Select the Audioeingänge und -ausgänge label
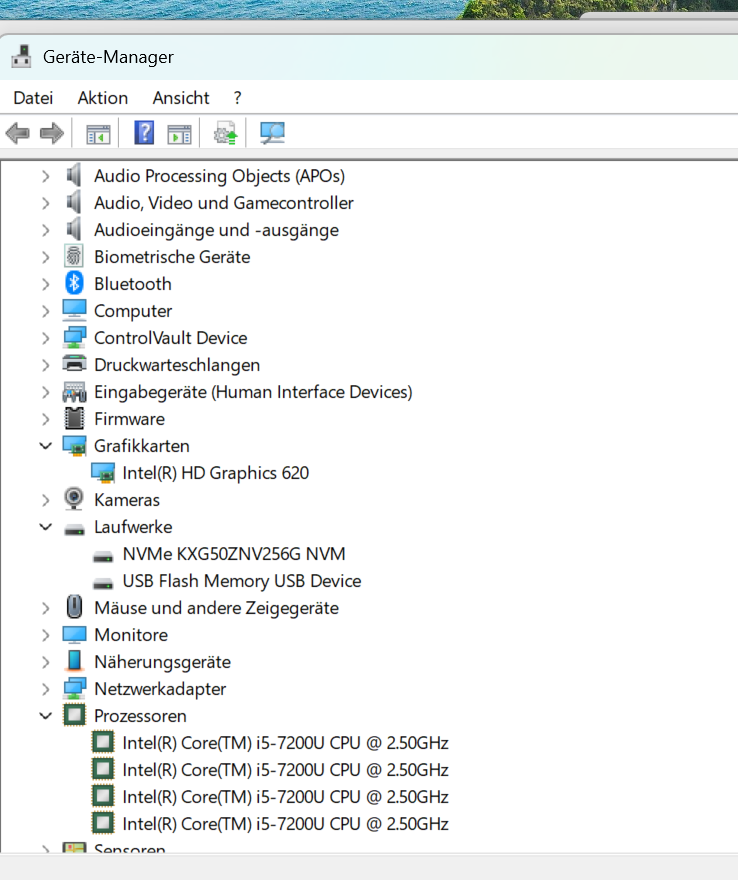Image resolution: width=738 pixels, height=880 pixels. click(x=216, y=230)
